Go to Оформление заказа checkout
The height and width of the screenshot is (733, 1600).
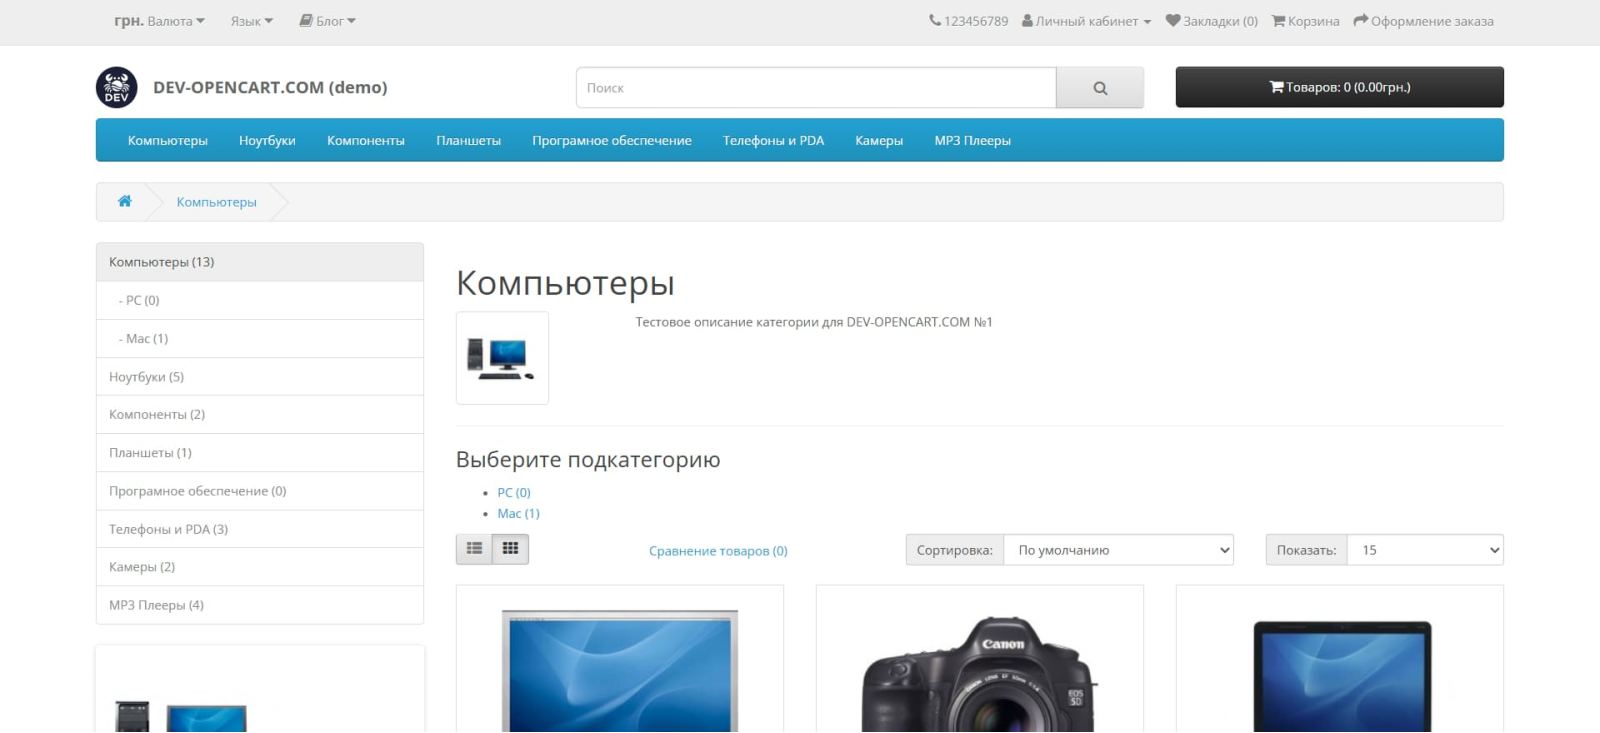1423,21
